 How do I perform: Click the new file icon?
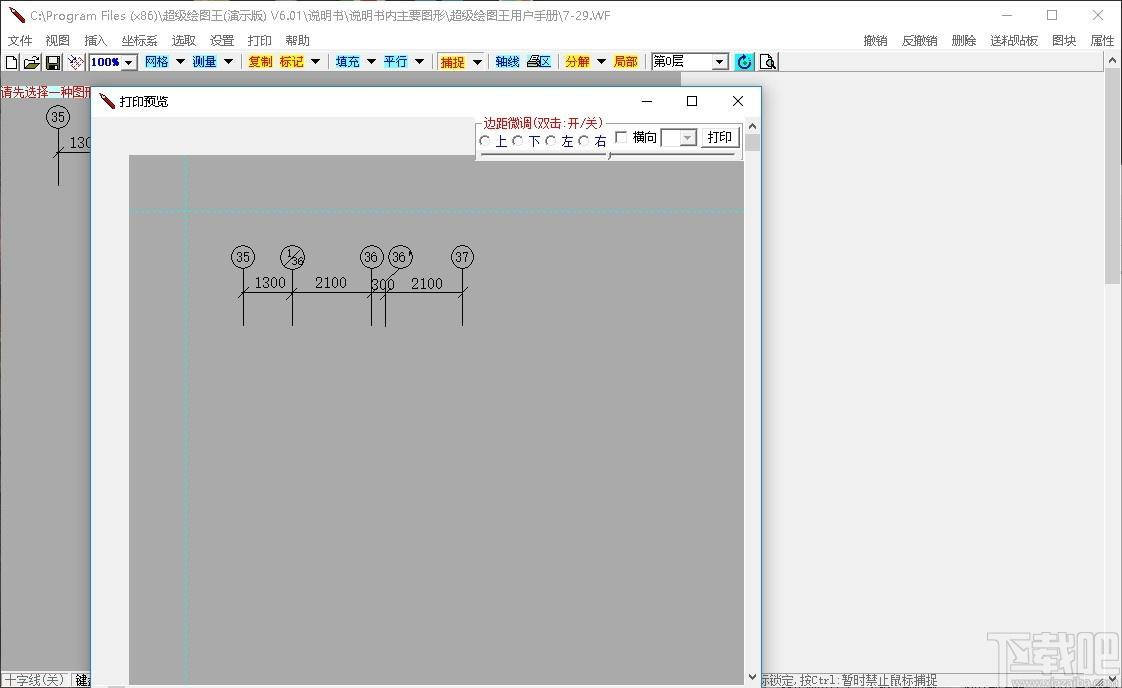(x=11, y=62)
